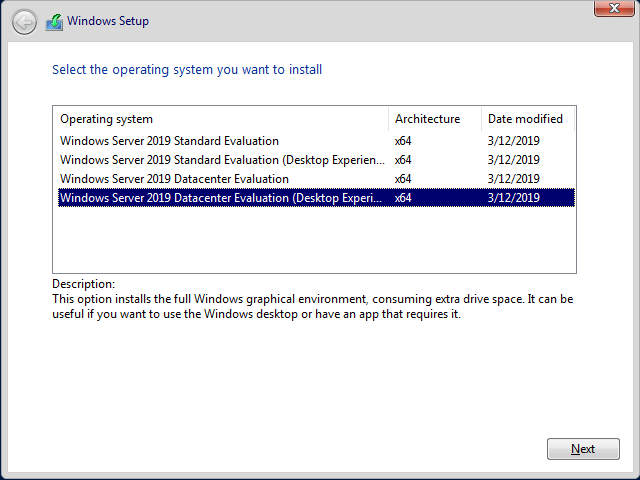Select Datacenter Evaluation (Desktop Experience) entry

pos(316,198)
